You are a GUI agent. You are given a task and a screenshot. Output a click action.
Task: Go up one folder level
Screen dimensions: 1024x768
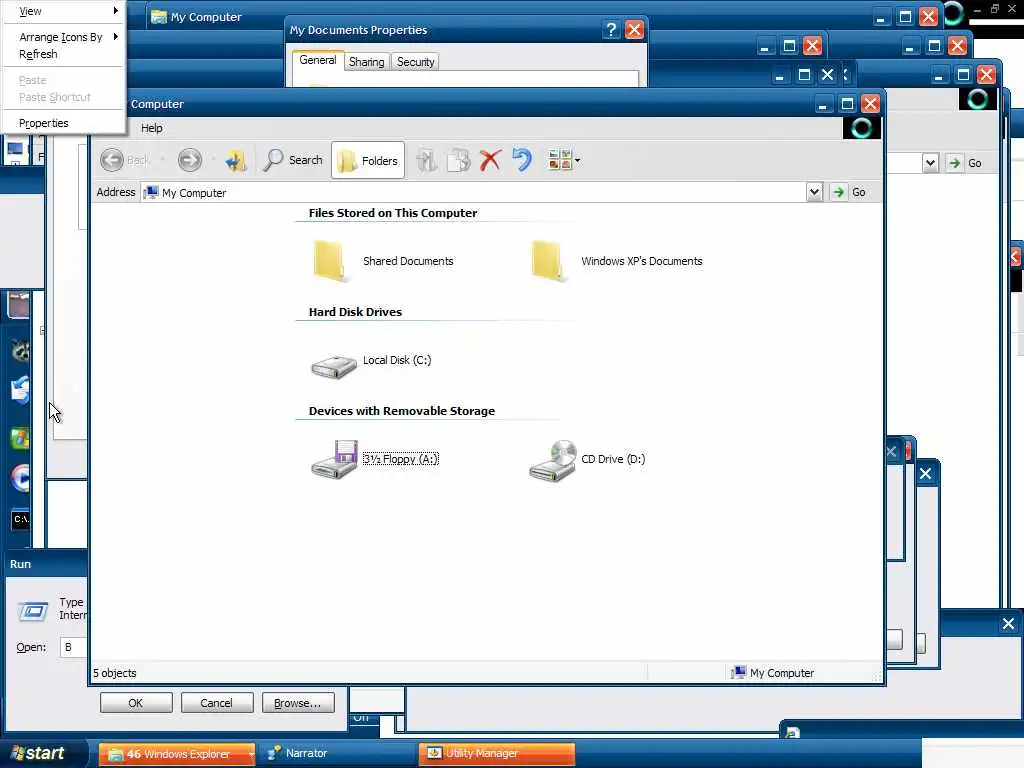236,160
